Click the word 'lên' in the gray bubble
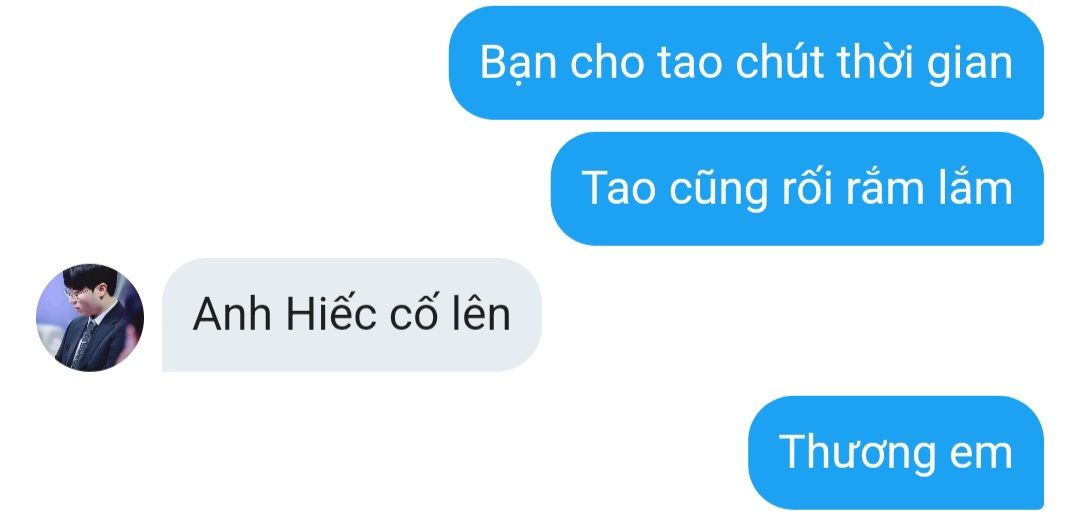 (484, 313)
